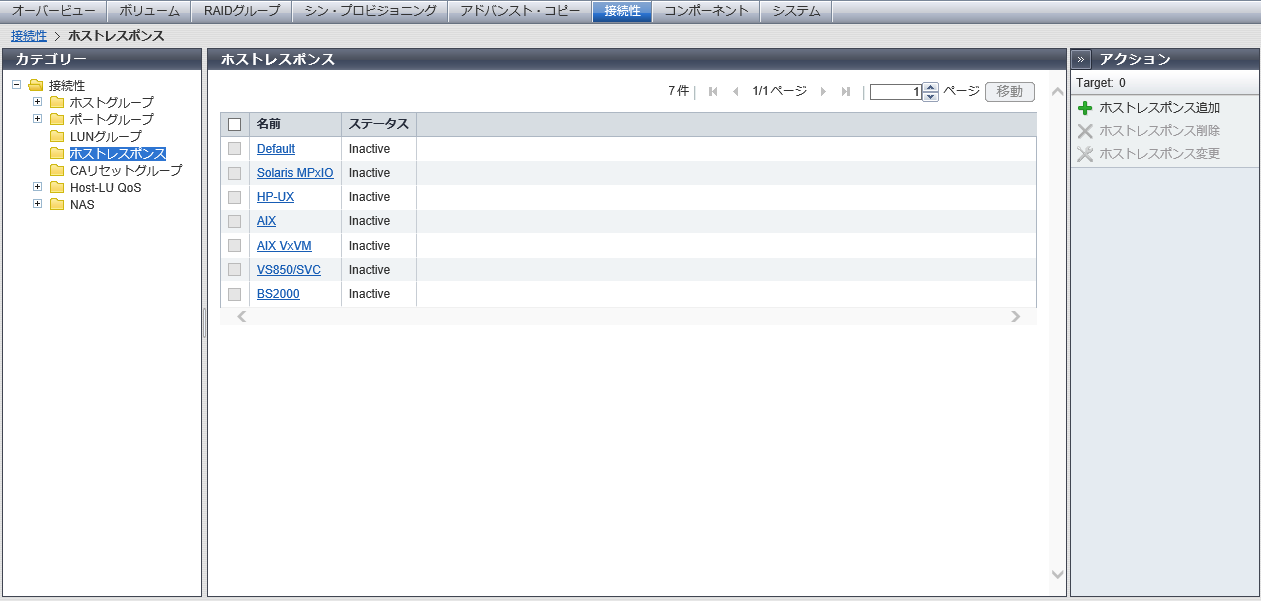Switch to the RAIDグループ tab

coord(242,11)
